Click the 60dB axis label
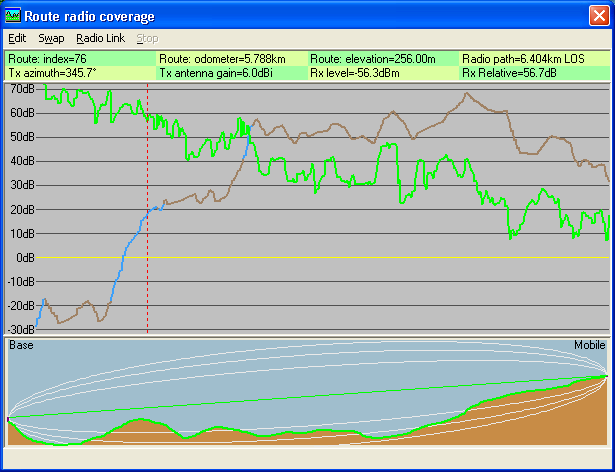 (22, 113)
